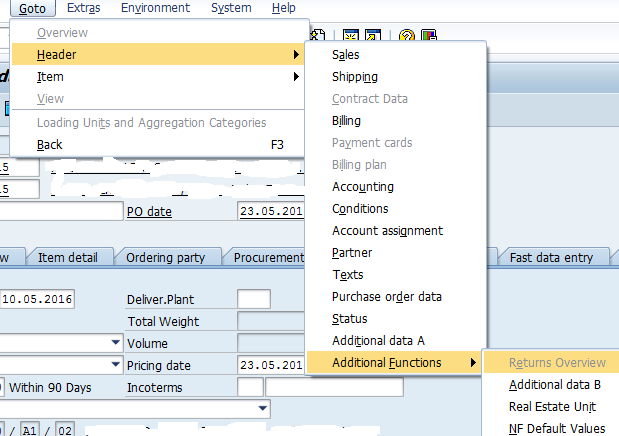Click the Customize Local Layout icon
This screenshot has width=619, height=436.
click(x=428, y=36)
